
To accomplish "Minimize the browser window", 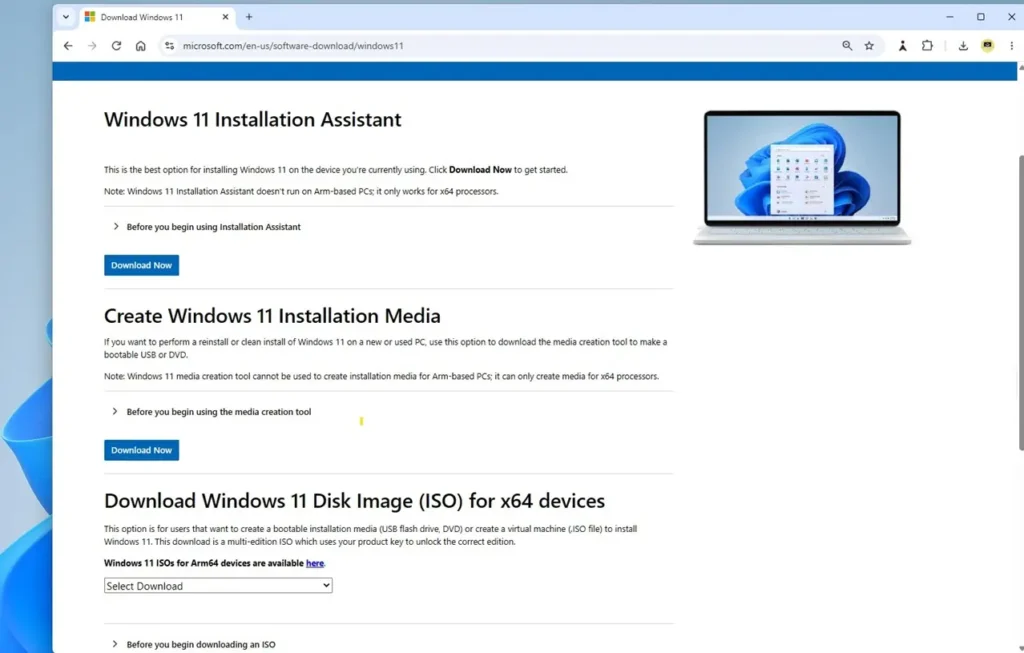I will point(950,17).
